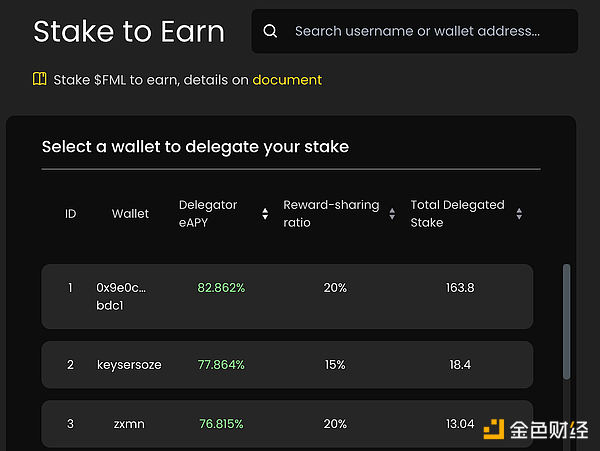600x451 pixels.
Task: Click the Jinse Finance watermark logo
Action: pos(536,430)
